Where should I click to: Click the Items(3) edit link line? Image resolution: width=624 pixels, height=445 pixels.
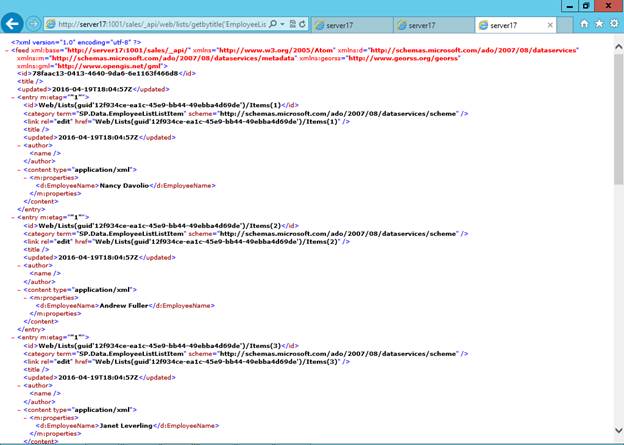coord(187,361)
